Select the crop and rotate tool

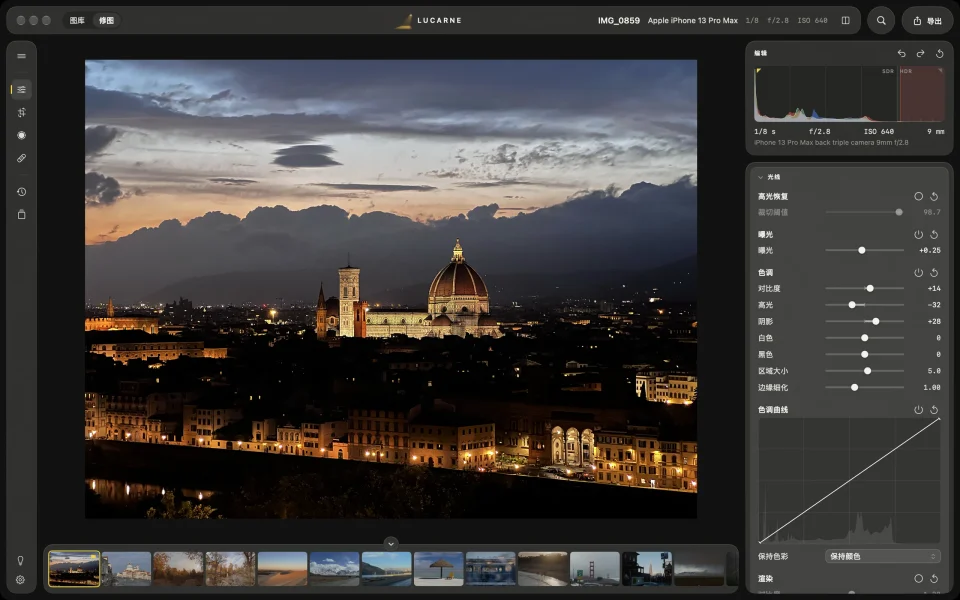pos(21,113)
